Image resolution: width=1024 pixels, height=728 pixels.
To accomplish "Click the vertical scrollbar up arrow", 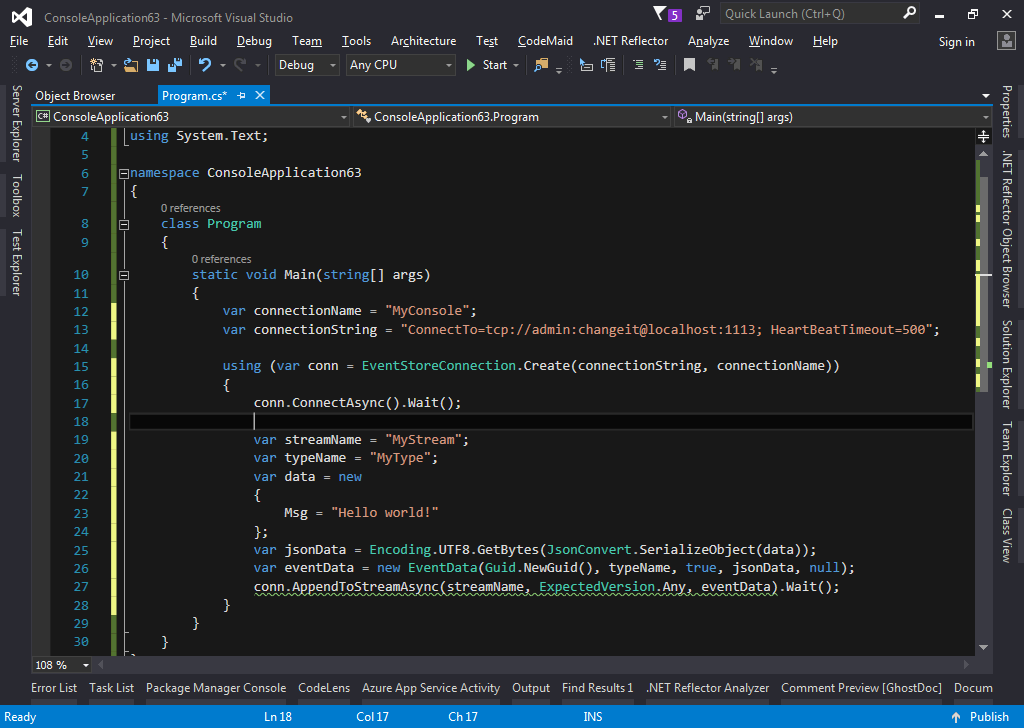I will (984, 153).
